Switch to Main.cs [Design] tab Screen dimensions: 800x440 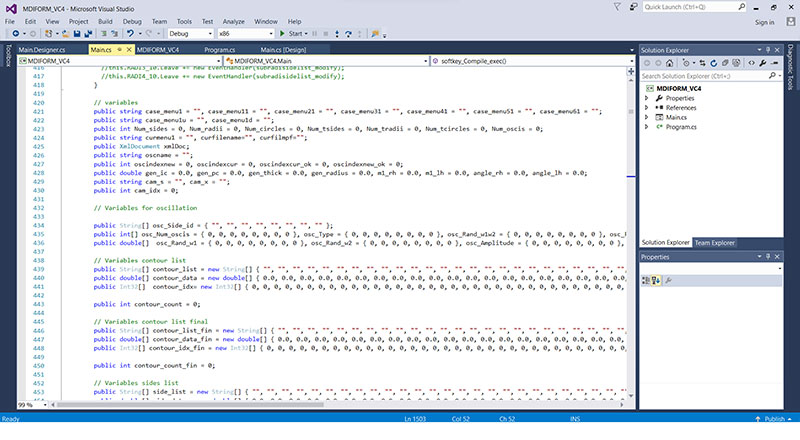pyautogui.click(x=283, y=50)
